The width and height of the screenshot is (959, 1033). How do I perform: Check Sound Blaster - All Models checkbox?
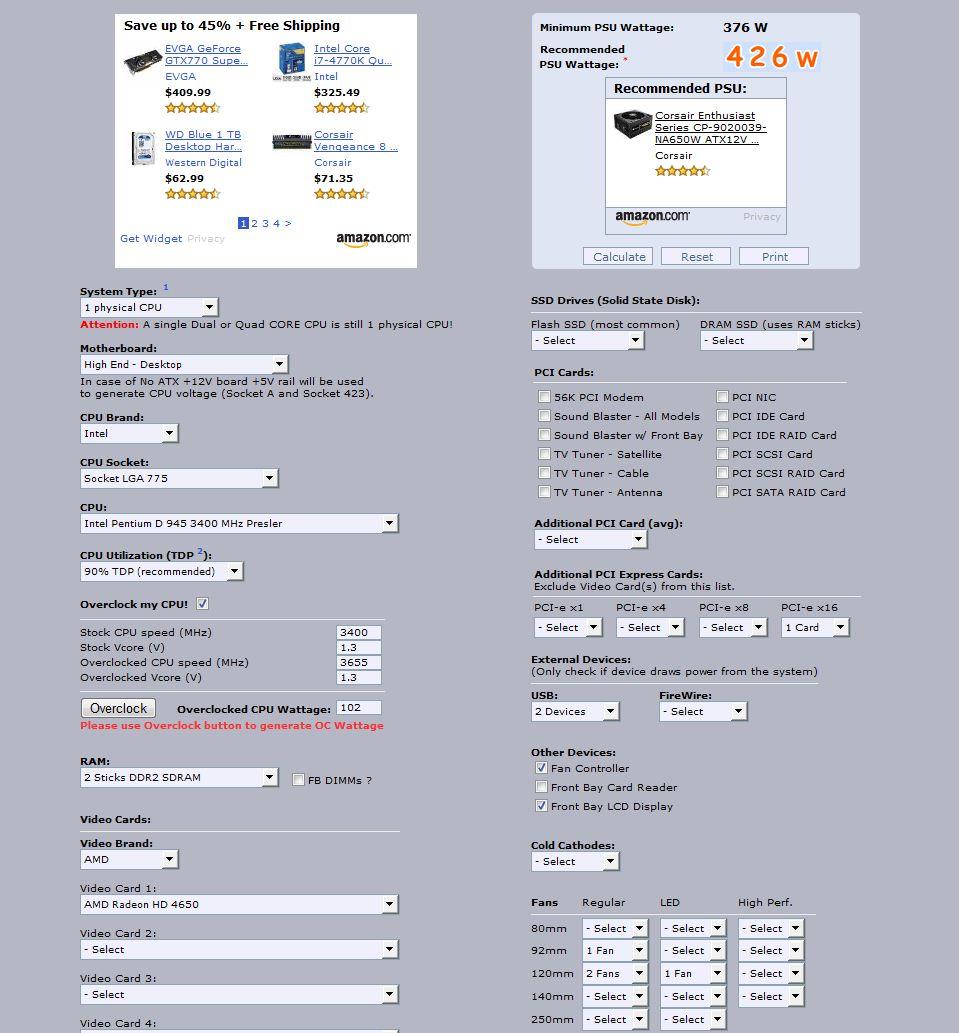(x=544, y=416)
